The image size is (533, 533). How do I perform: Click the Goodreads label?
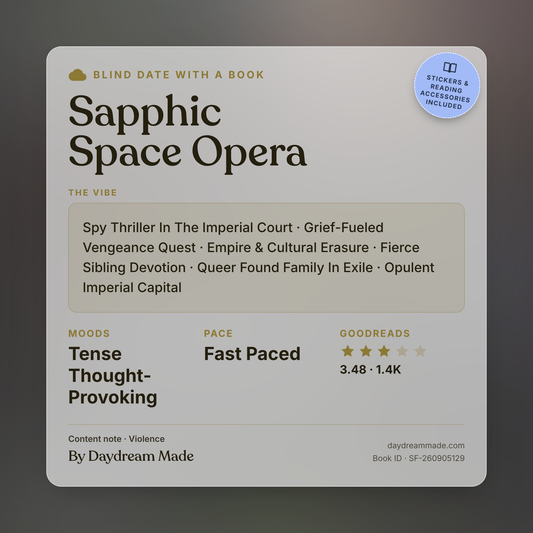pos(375,333)
